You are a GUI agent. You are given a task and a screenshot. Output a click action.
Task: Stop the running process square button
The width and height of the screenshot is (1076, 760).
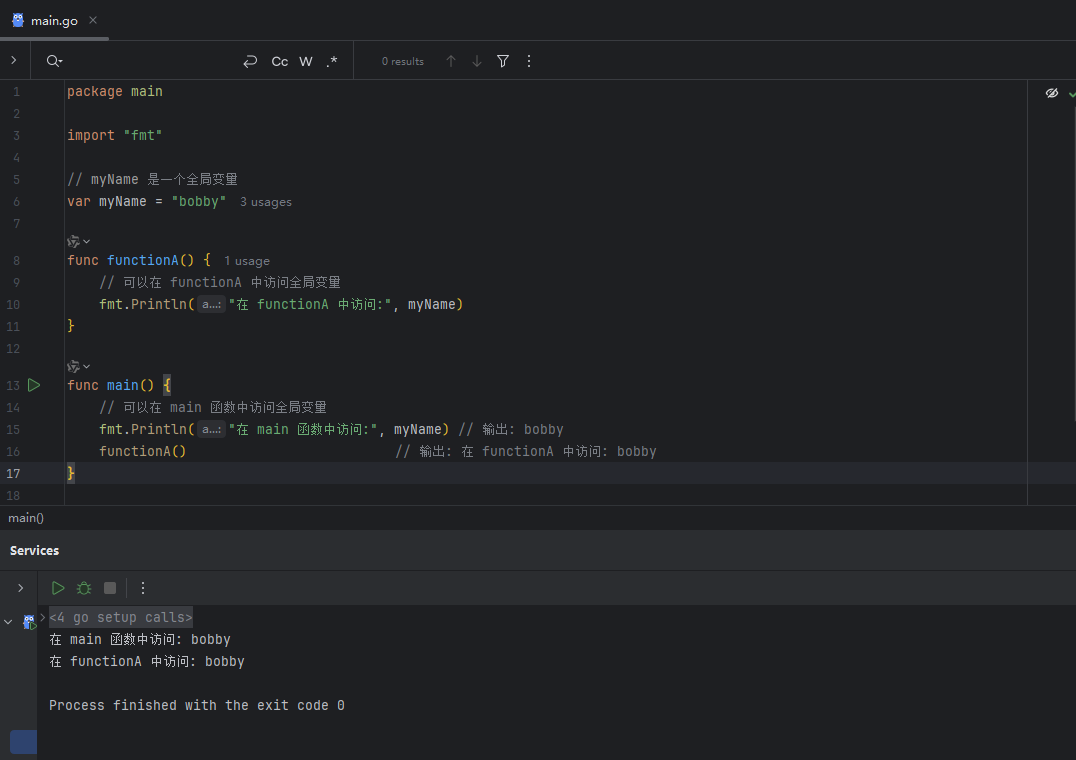pyautogui.click(x=110, y=588)
